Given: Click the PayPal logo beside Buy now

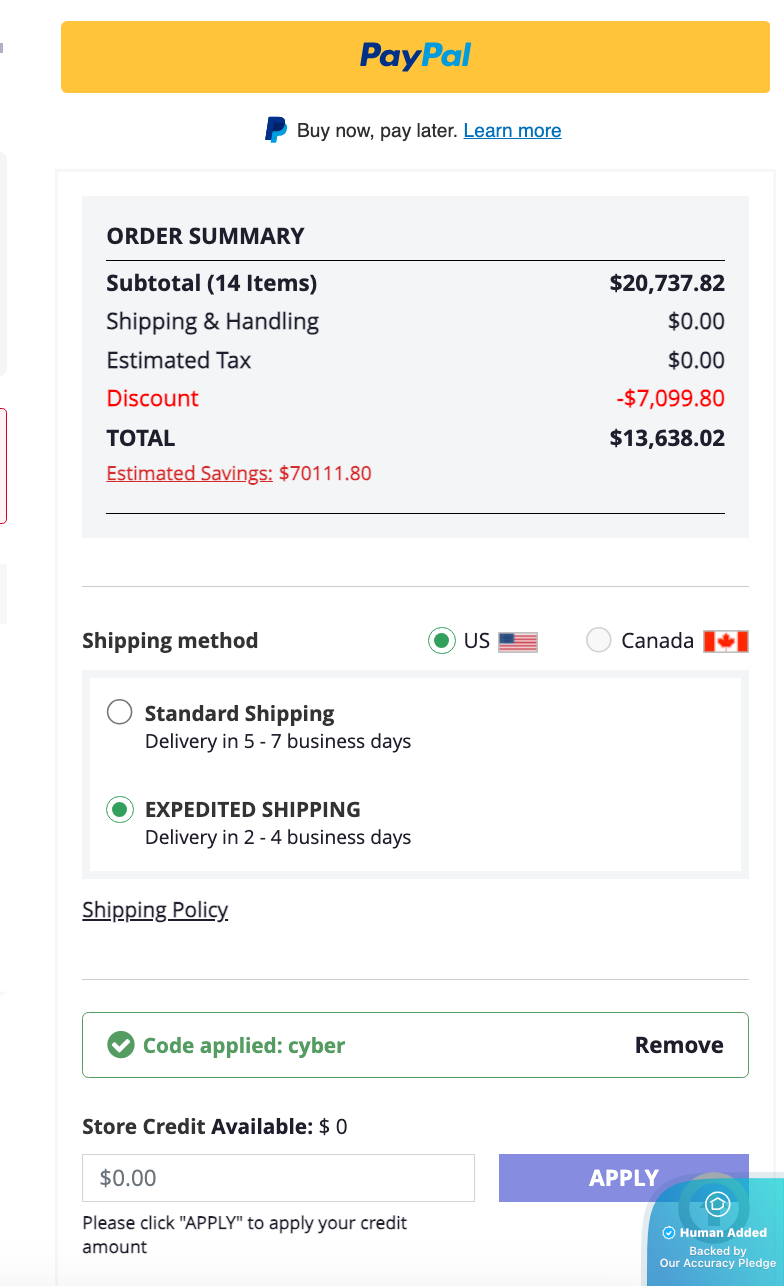Looking at the screenshot, I should [276, 130].
